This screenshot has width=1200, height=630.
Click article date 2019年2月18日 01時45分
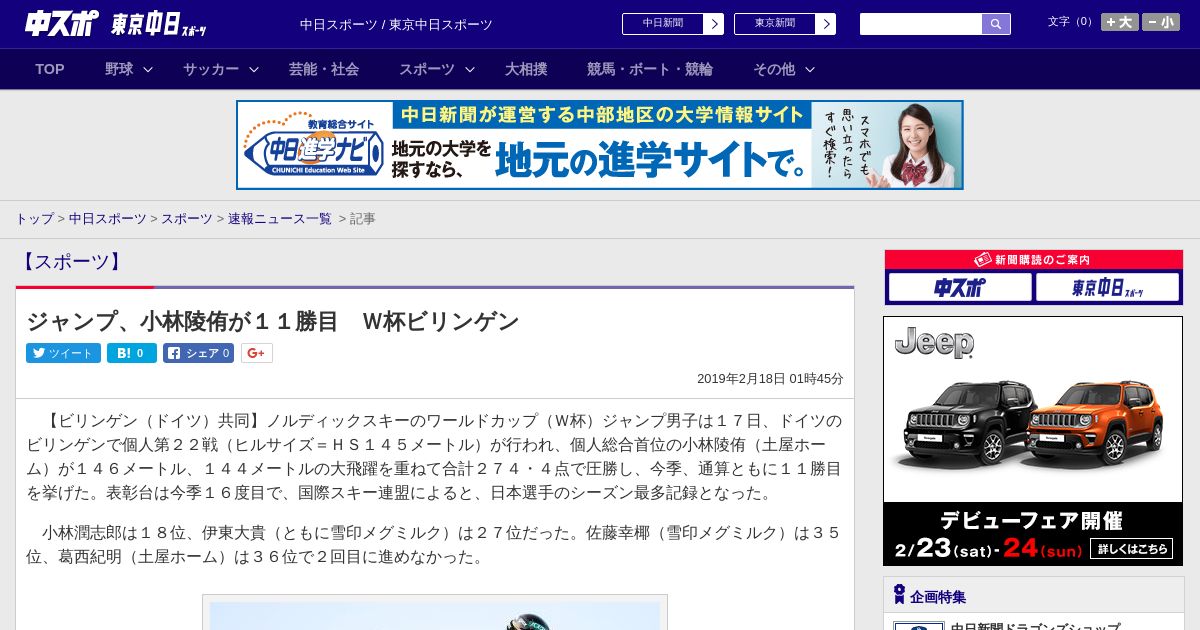770,379
